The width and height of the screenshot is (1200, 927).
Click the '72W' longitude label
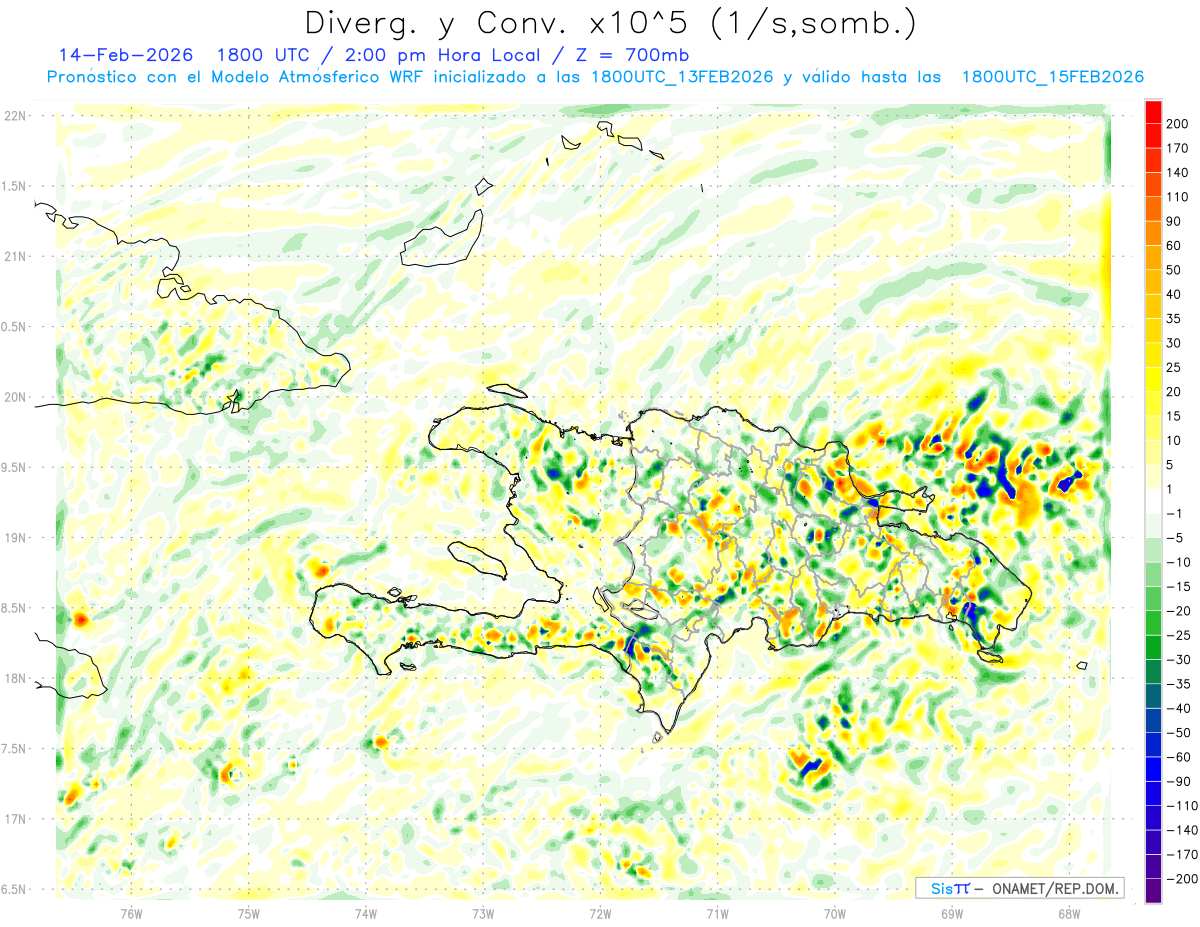[600, 912]
